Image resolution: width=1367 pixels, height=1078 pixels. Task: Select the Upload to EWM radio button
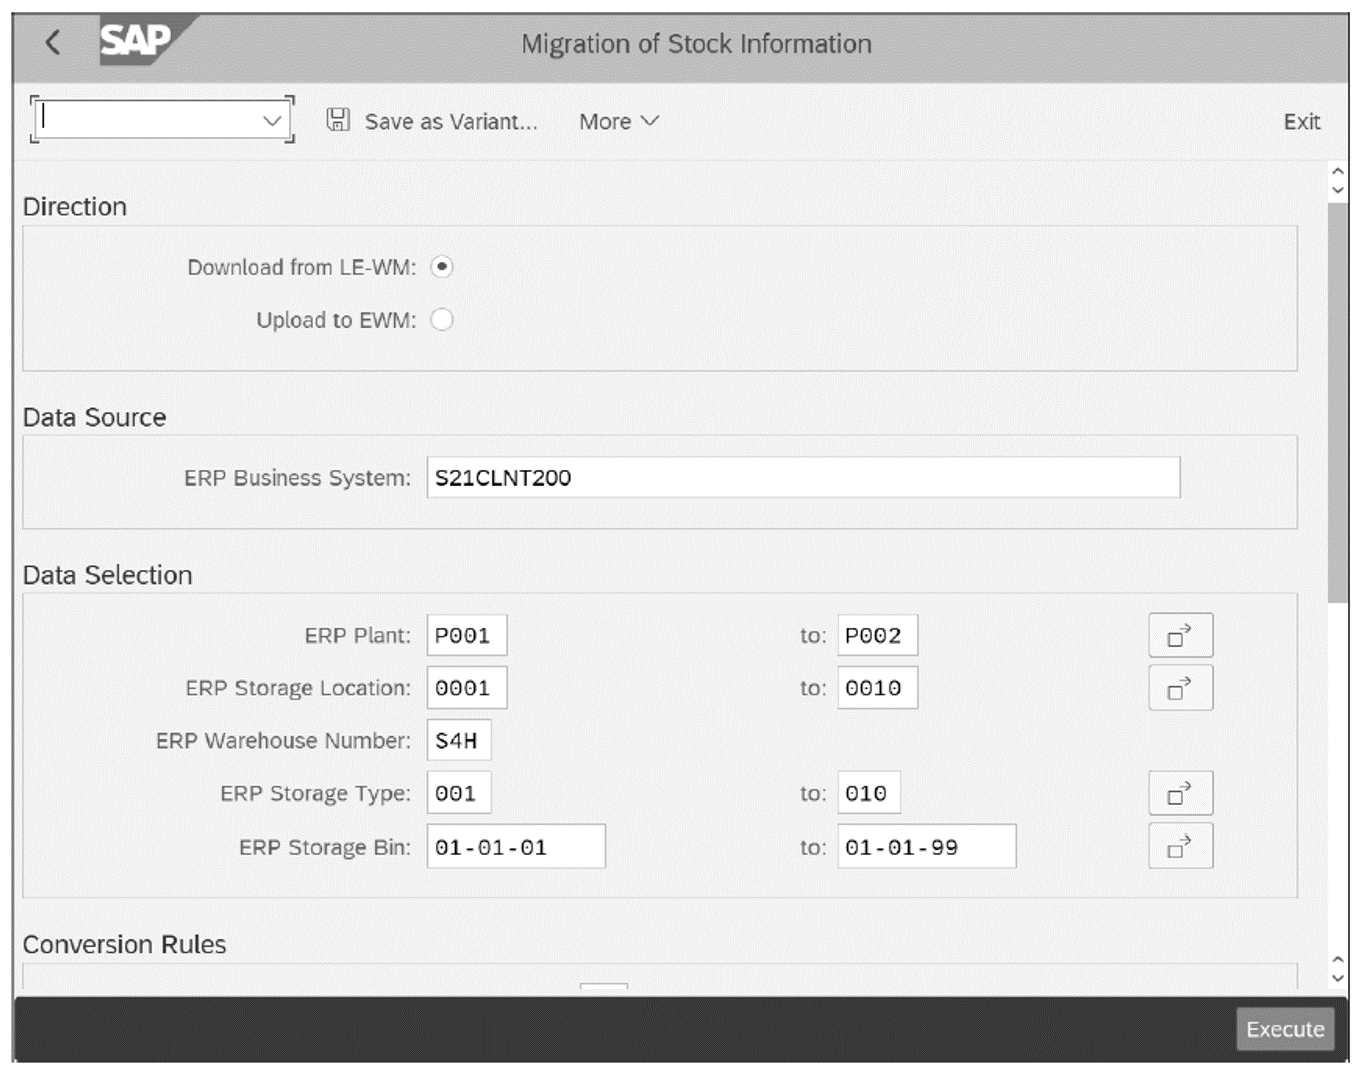click(x=442, y=320)
